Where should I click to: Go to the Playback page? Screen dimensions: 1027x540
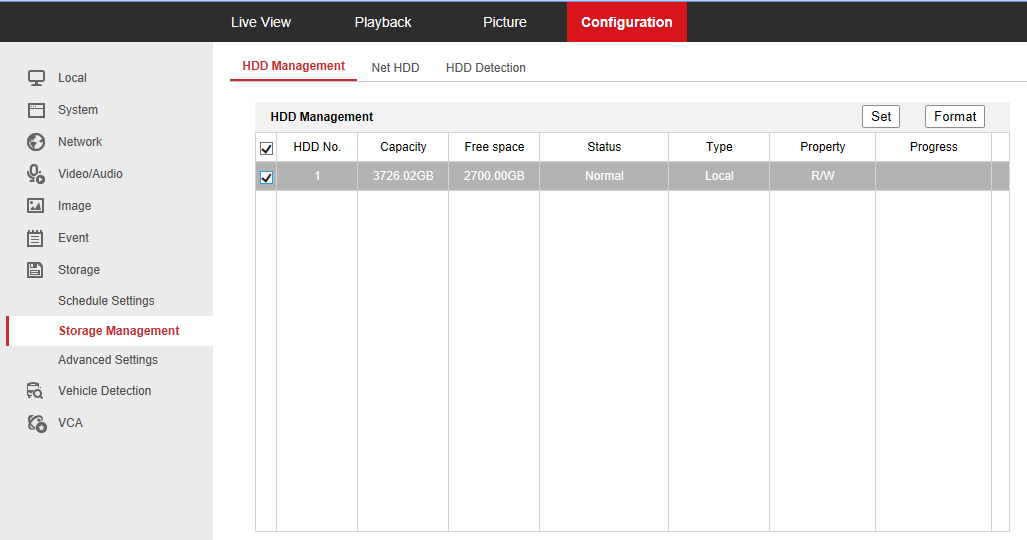pos(383,22)
